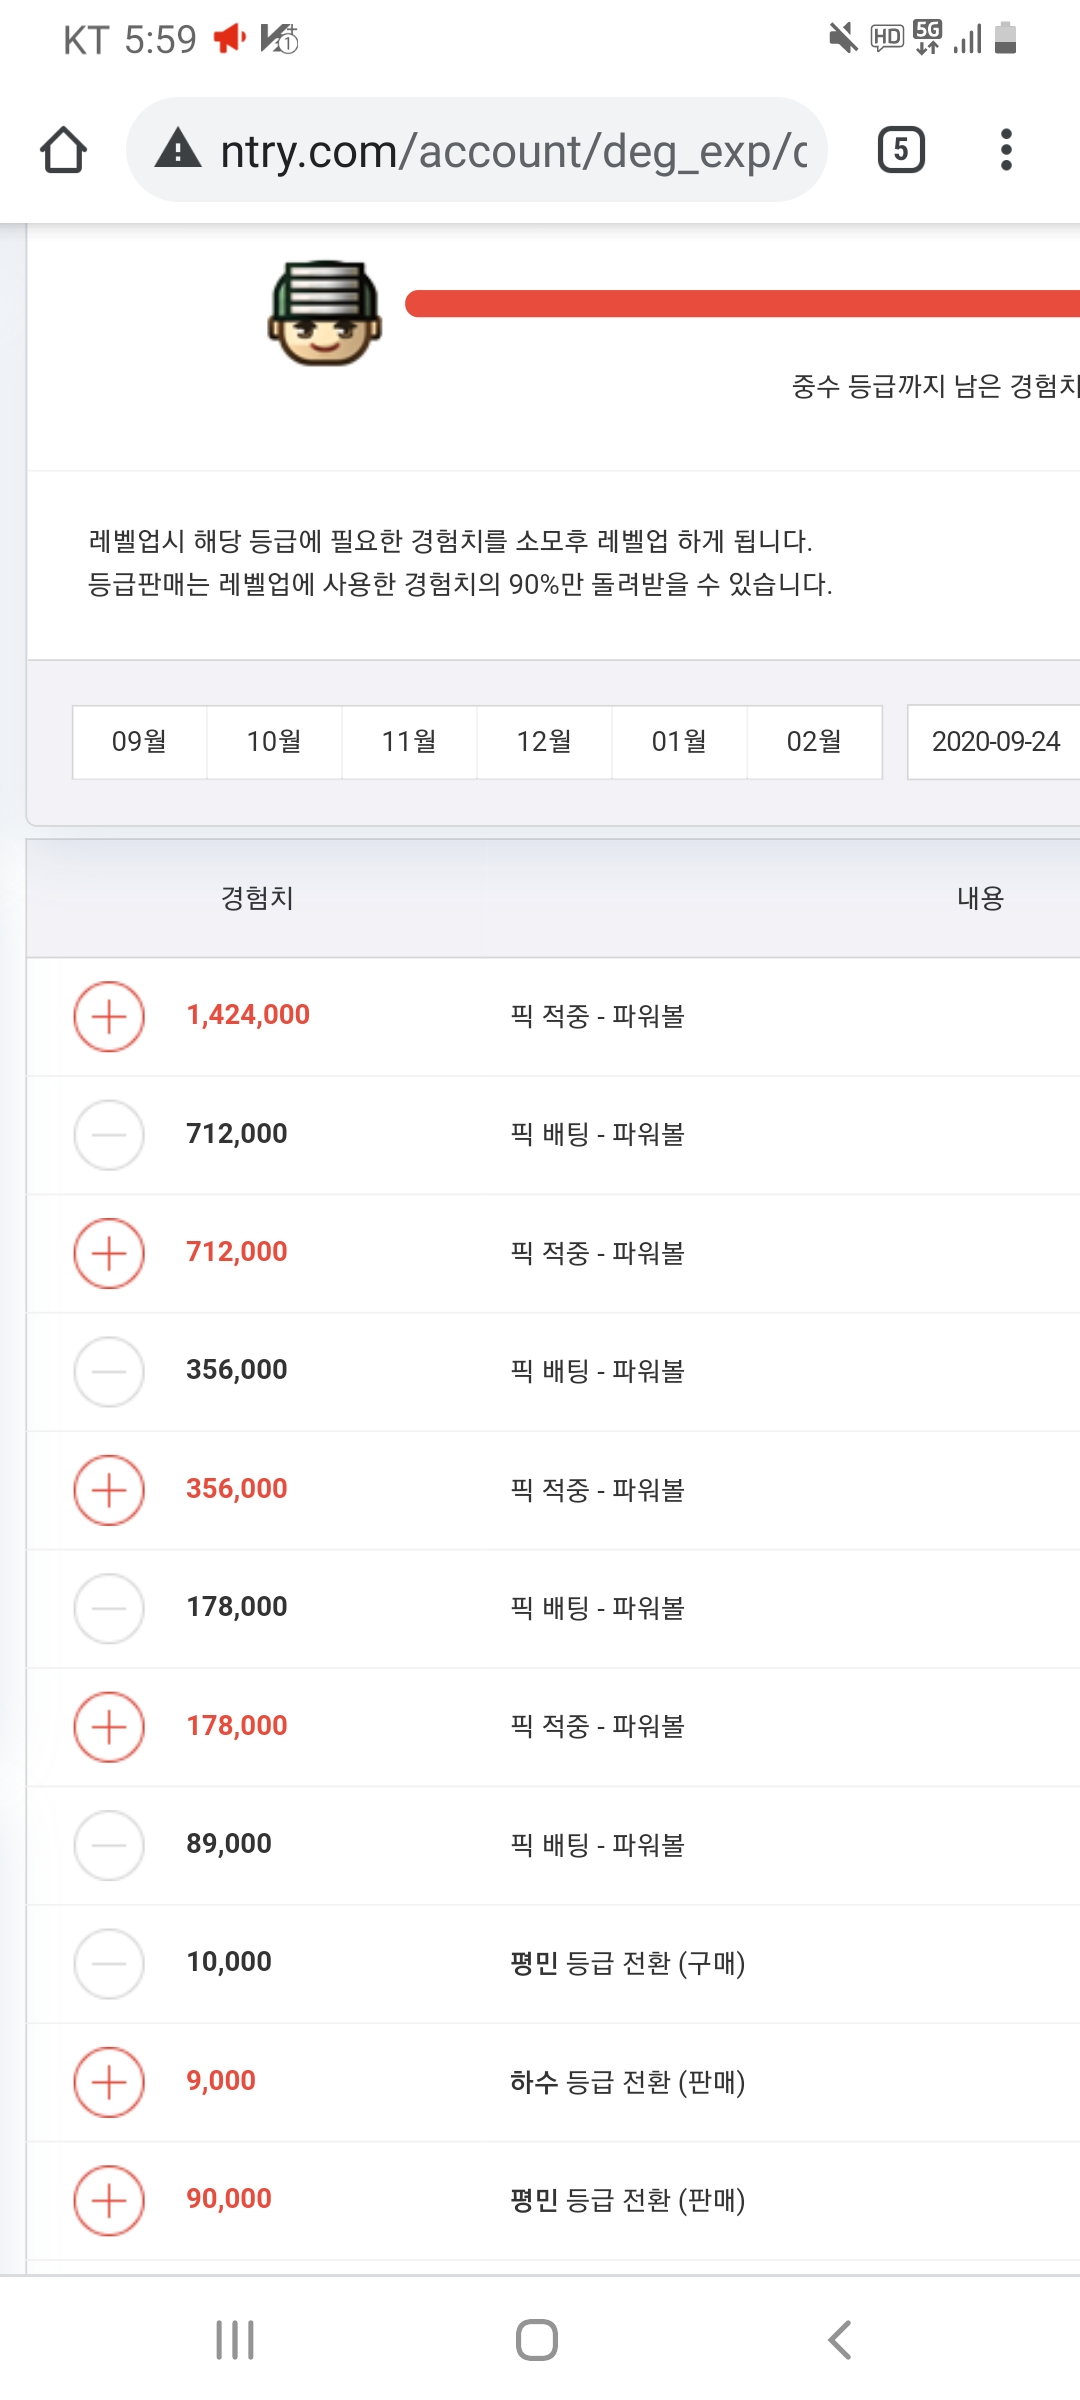Viewport: 1080px width, 2400px height.
Task: Select the 09월 month tab
Action: click(x=140, y=742)
